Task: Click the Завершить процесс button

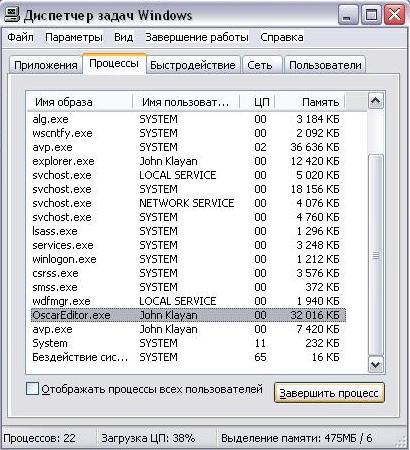Action: (329, 393)
